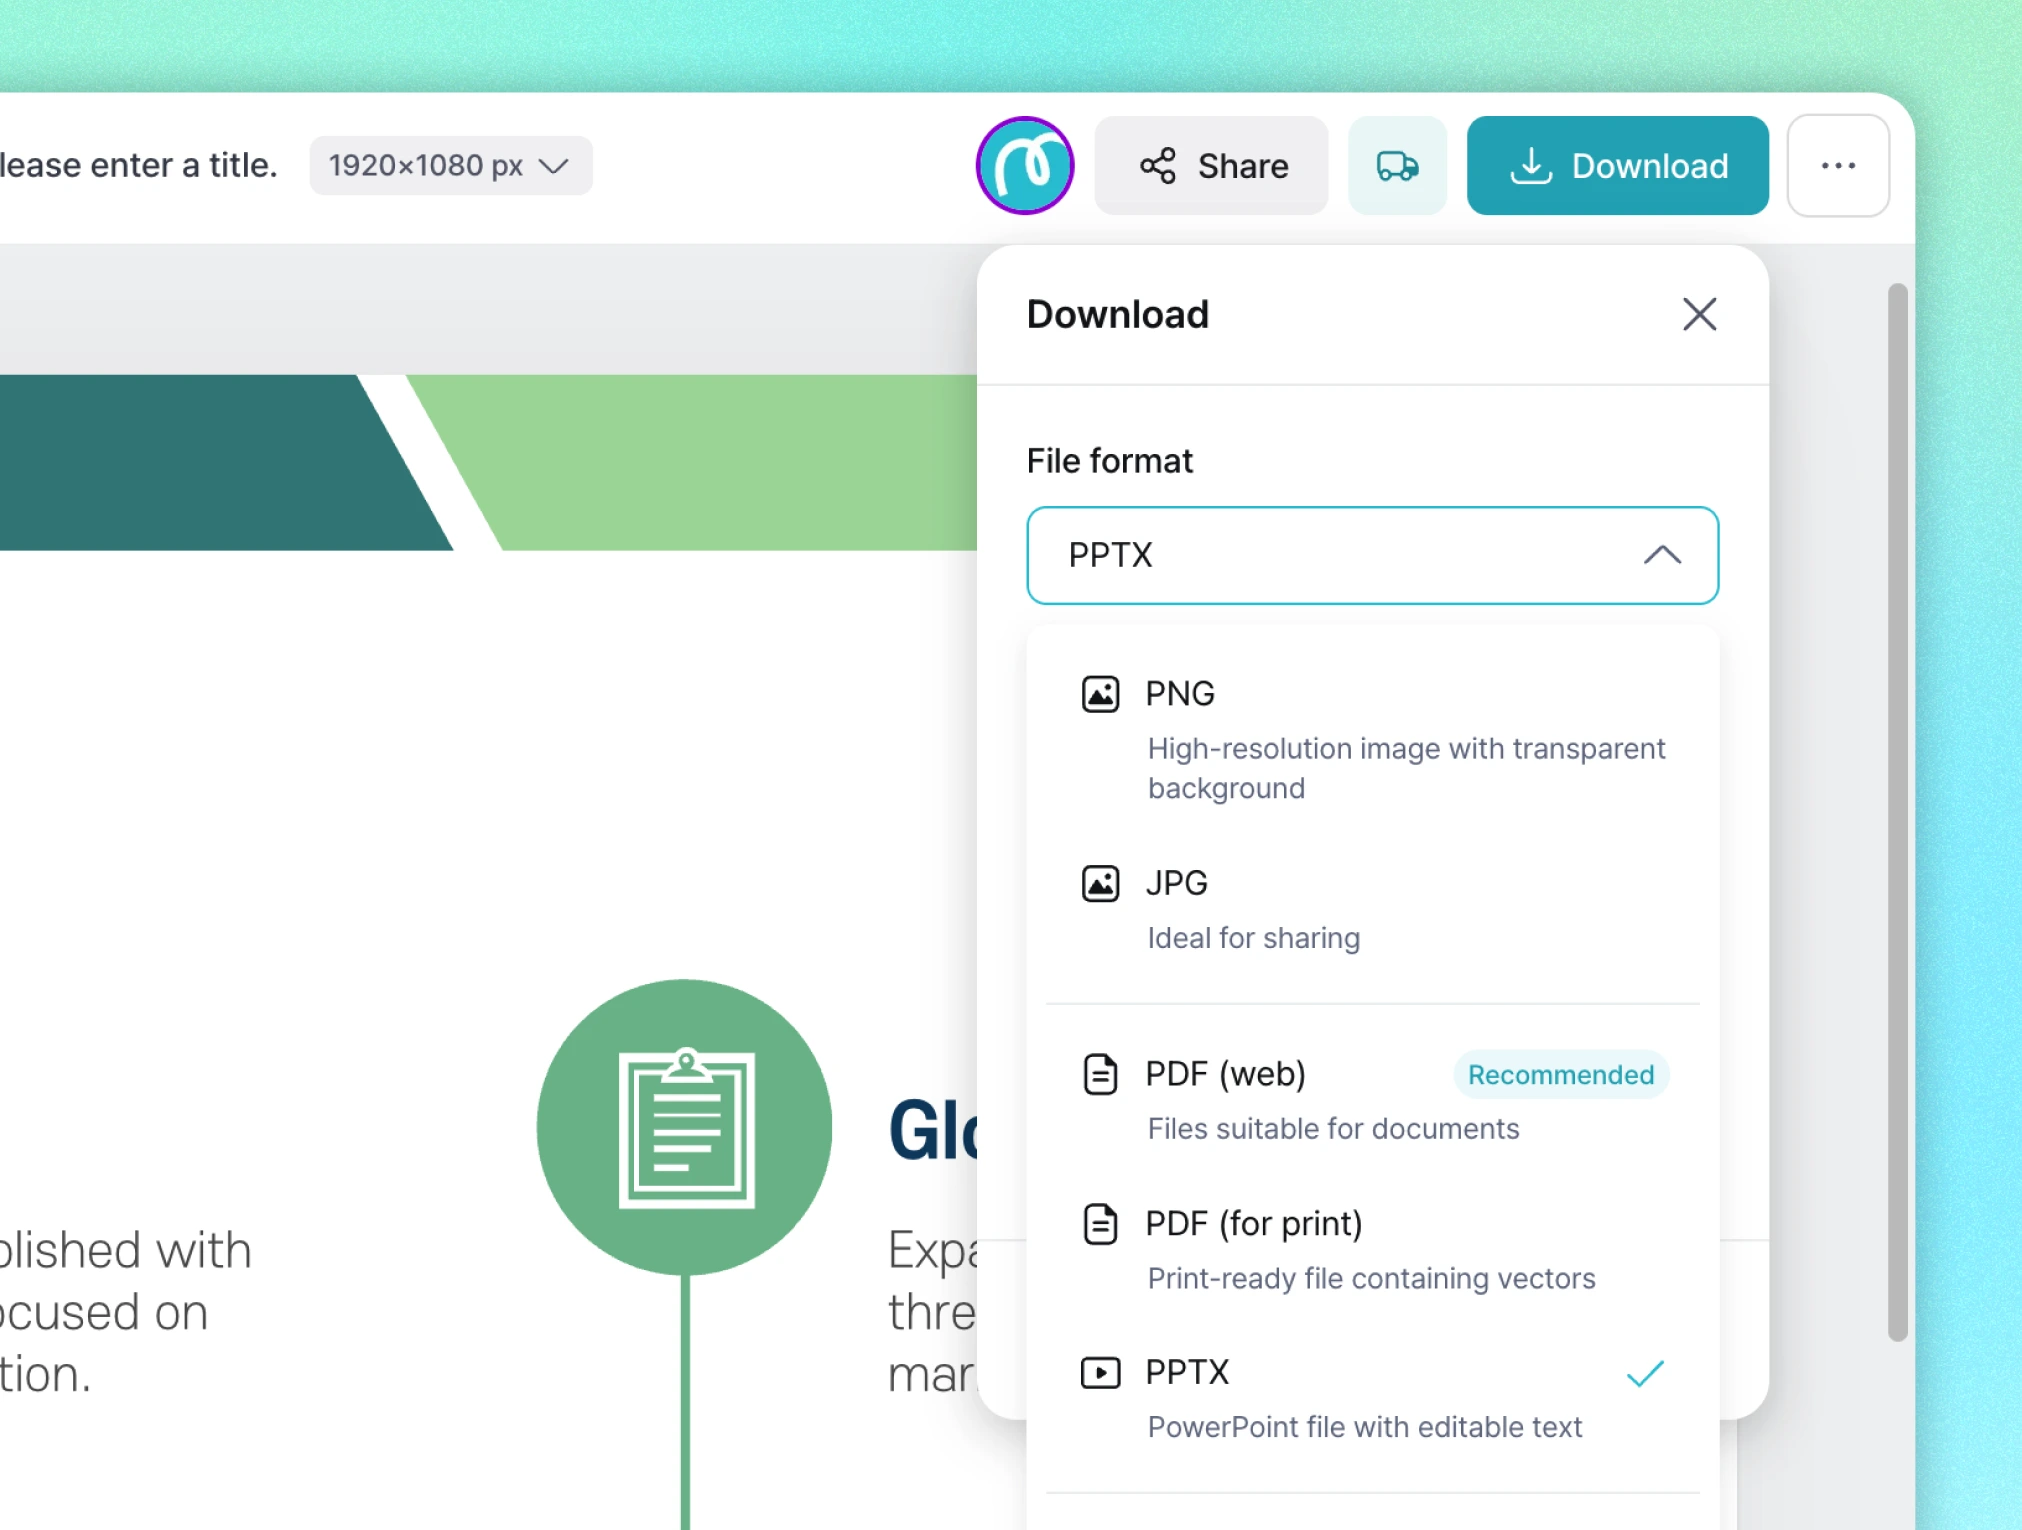Image resolution: width=2022 pixels, height=1530 pixels.
Task: Click the JPG image icon
Action: point(1100,883)
